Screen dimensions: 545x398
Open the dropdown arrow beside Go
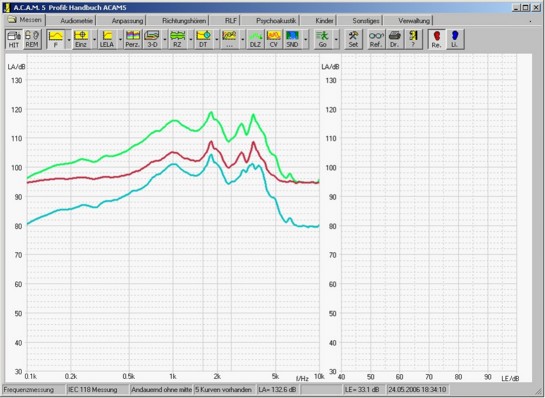[336, 39]
